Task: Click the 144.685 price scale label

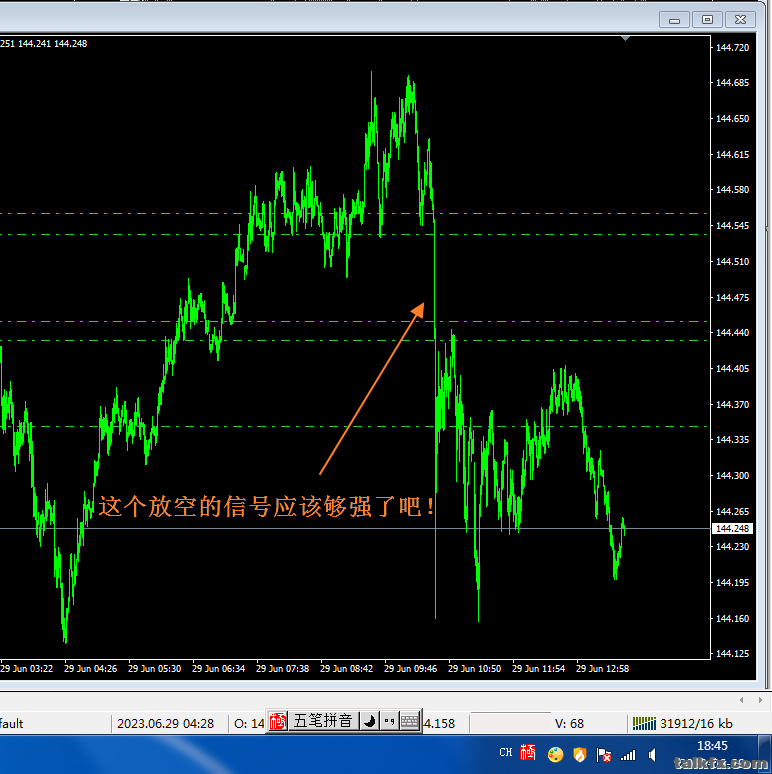Action: pos(733,82)
